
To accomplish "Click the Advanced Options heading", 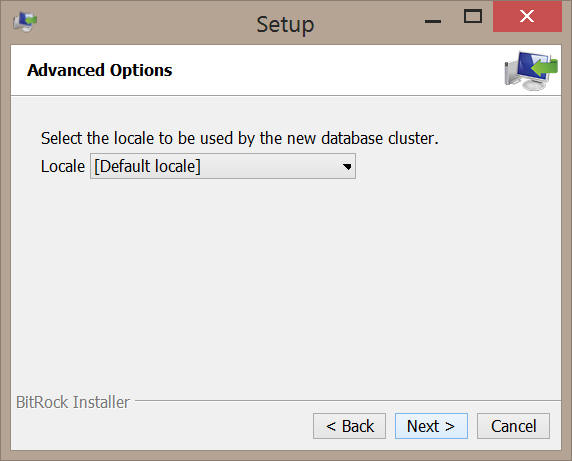I will (100, 70).
